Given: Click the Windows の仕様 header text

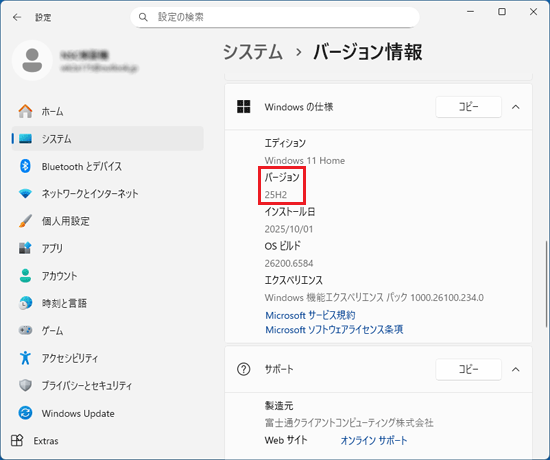Looking at the screenshot, I should click(x=299, y=107).
